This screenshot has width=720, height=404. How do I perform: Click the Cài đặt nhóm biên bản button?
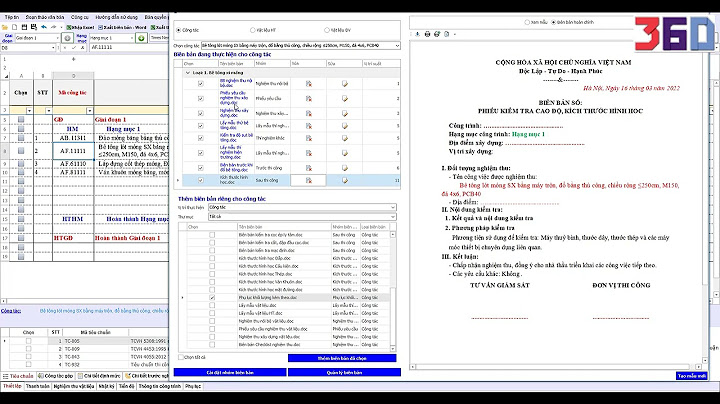click(x=230, y=372)
